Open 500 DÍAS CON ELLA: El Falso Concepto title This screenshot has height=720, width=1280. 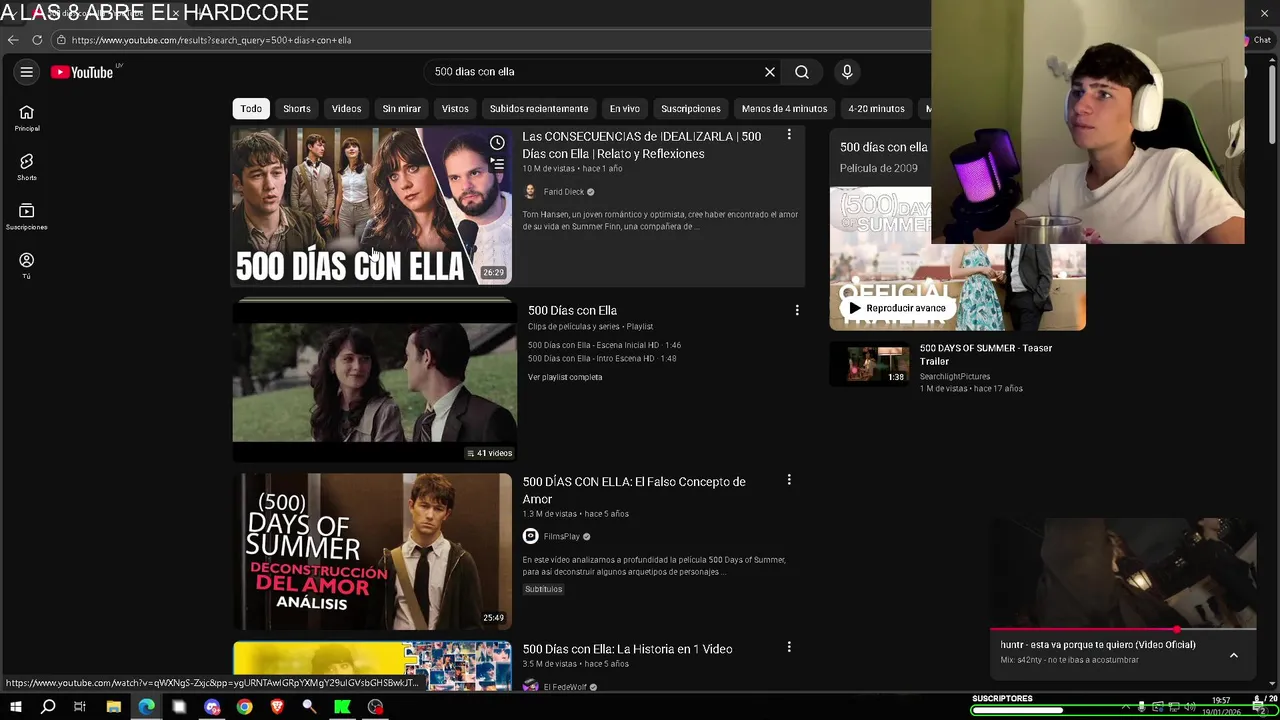pos(634,490)
